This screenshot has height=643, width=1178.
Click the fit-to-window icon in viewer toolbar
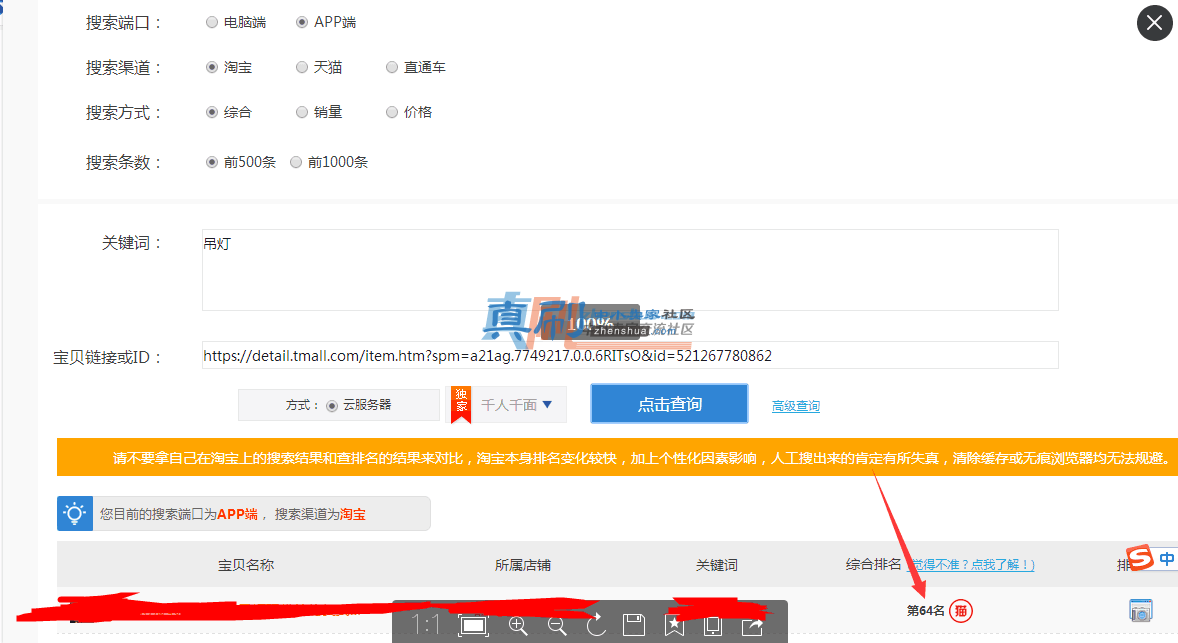[x=473, y=625]
